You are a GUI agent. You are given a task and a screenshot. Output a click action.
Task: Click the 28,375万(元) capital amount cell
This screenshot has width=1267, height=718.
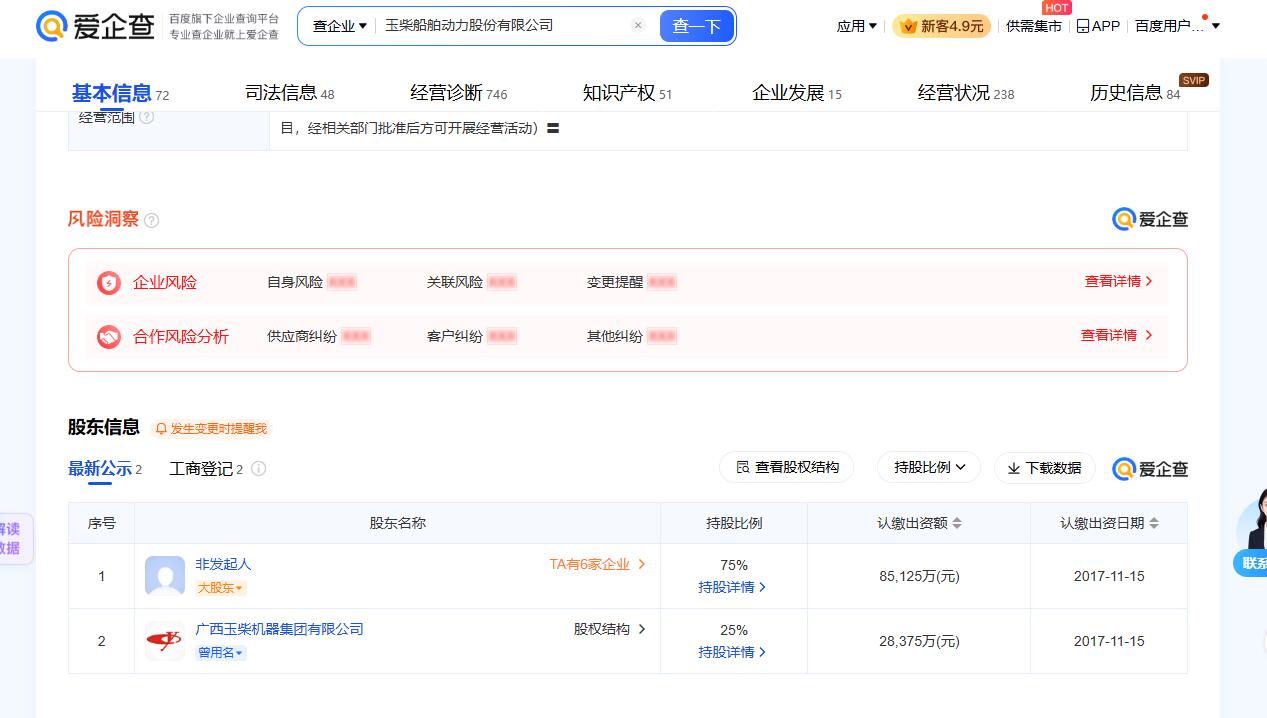tap(919, 641)
